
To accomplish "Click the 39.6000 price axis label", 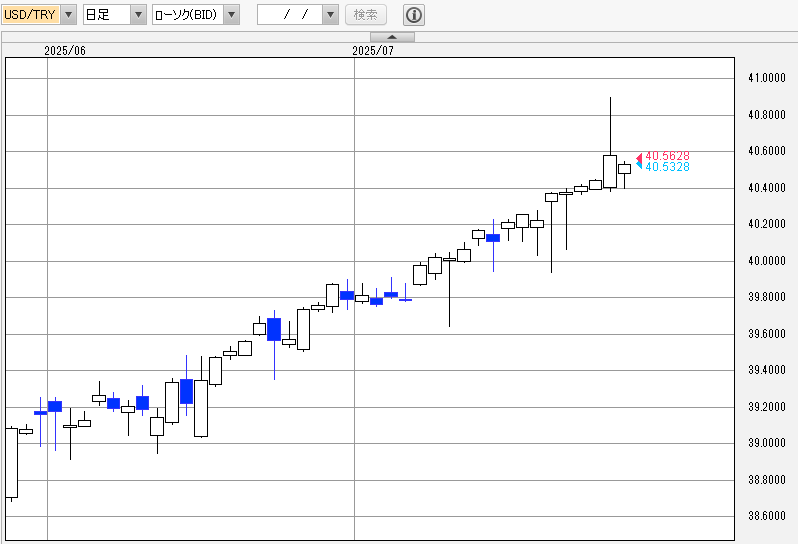I will [x=767, y=334].
